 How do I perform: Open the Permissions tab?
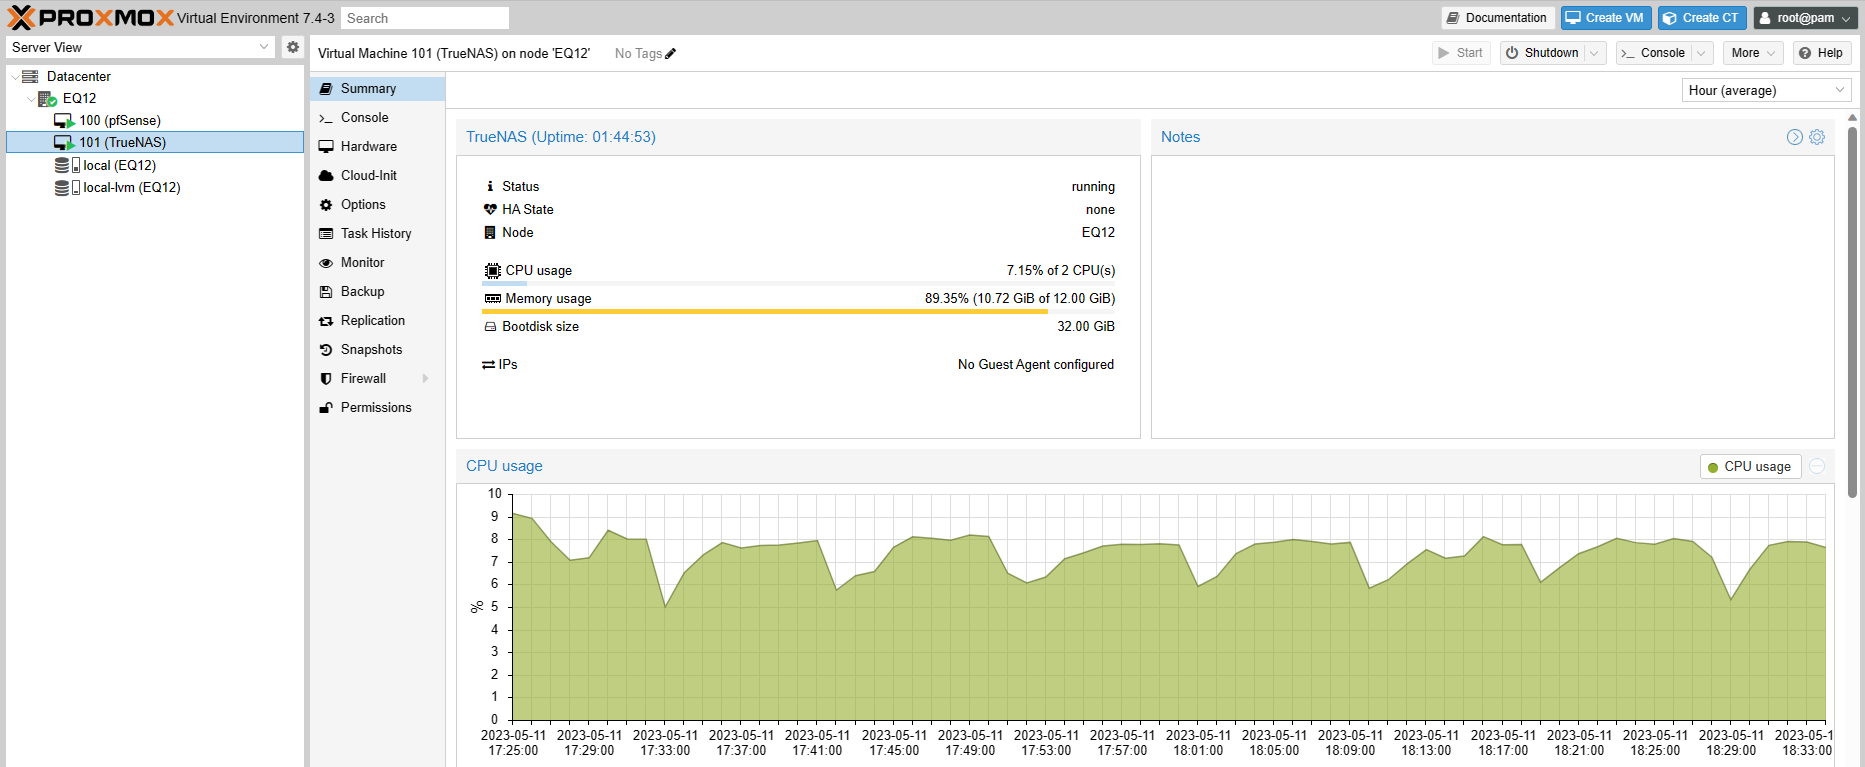point(377,407)
